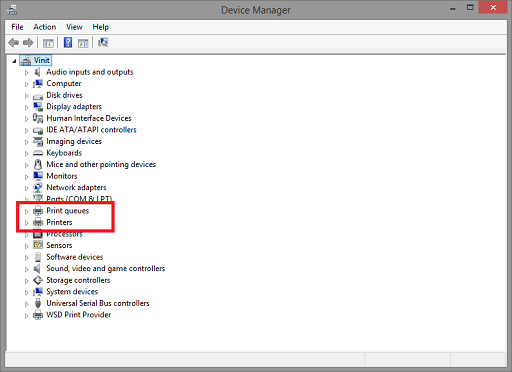This screenshot has width=512, height=372.
Task: Select the WSD Print Provider label
Action: tap(78, 315)
